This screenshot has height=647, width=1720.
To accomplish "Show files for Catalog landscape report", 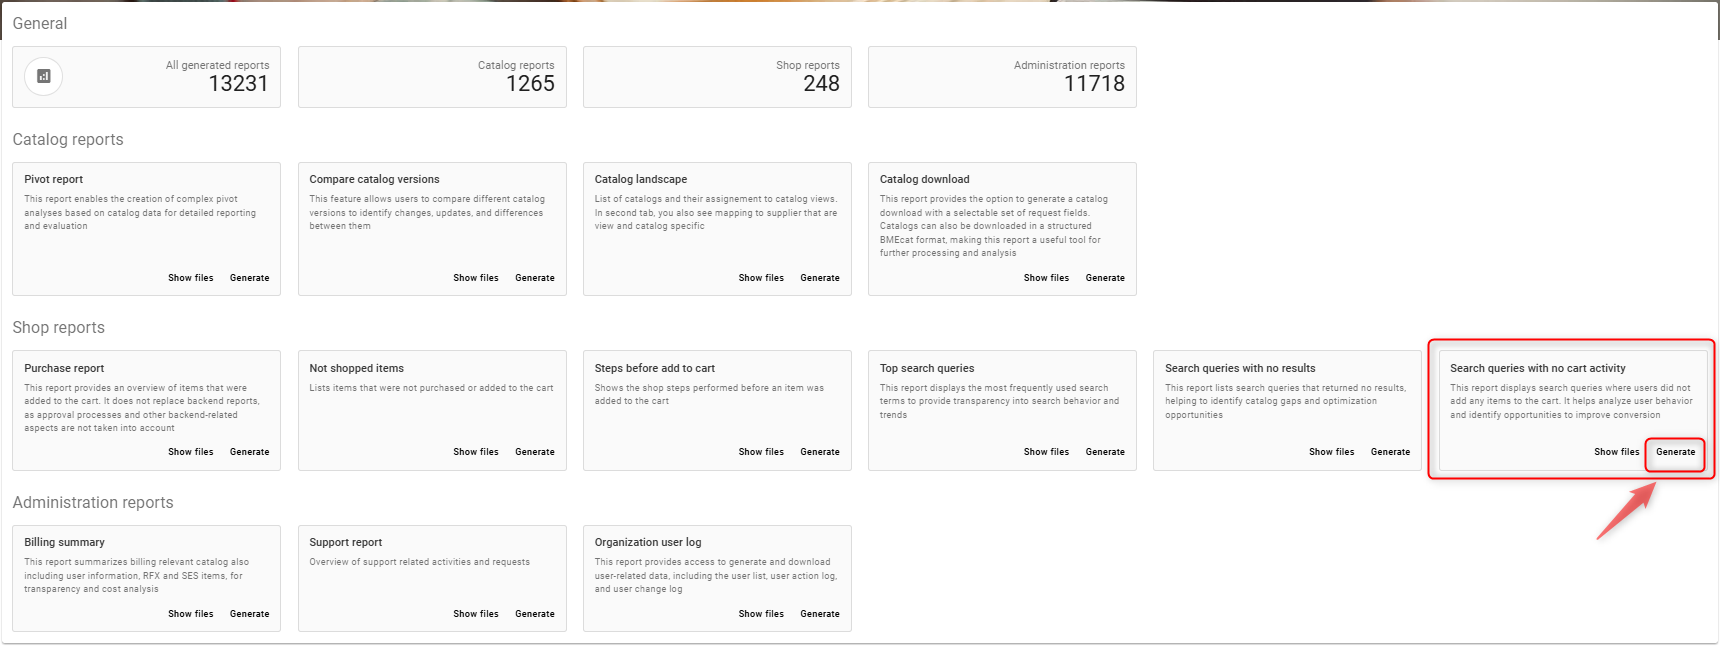I will tap(761, 278).
